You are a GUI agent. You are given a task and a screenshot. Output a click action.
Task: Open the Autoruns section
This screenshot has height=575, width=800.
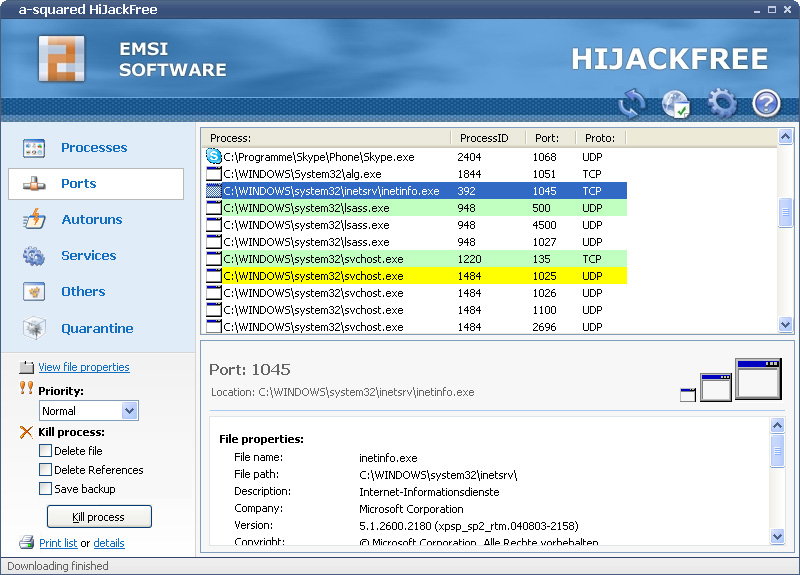tap(91, 219)
